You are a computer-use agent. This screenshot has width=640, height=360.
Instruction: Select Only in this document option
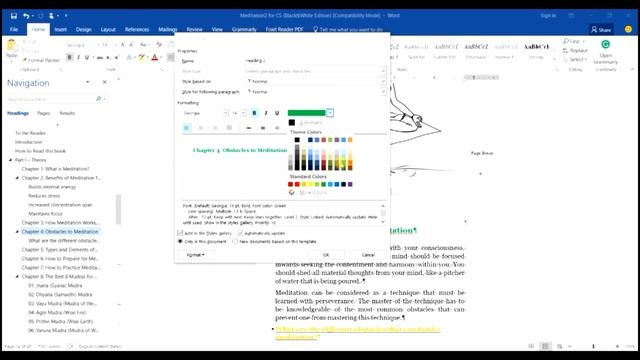pos(180,241)
